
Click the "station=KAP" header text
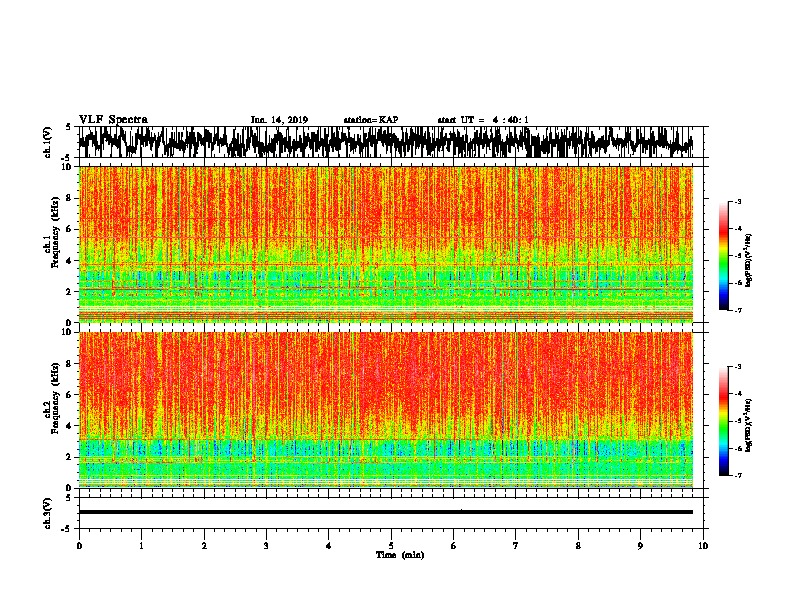(371, 120)
